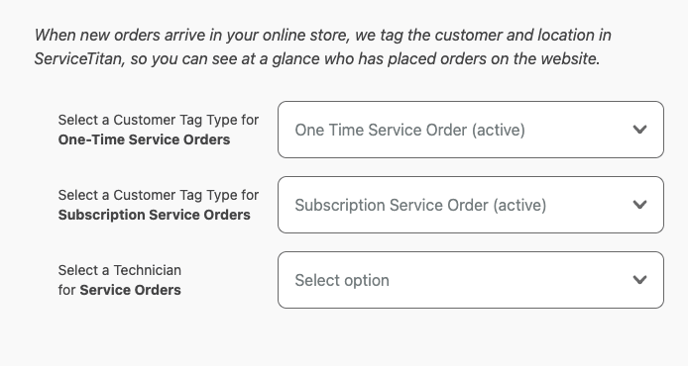Click bold 'Service Orders' label under Technician
This screenshot has height=366, width=688.
pyautogui.click(x=130, y=290)
